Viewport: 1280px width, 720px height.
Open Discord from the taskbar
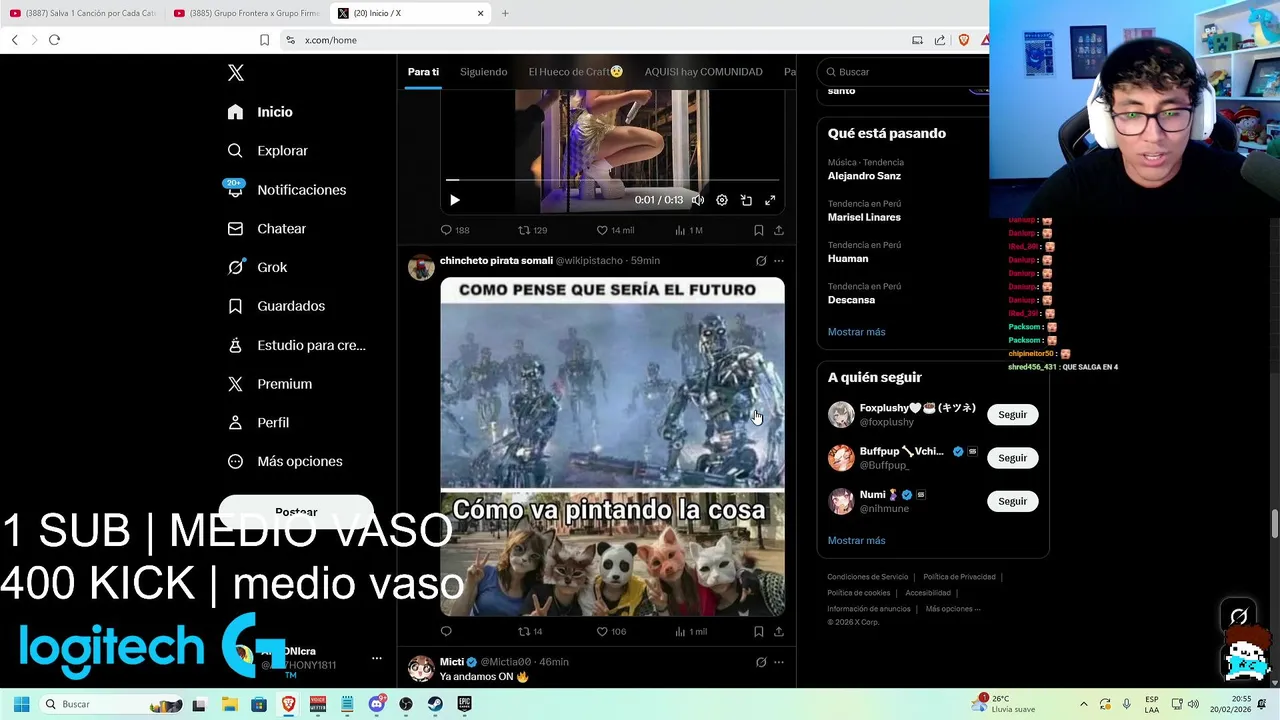pos(376,704)
